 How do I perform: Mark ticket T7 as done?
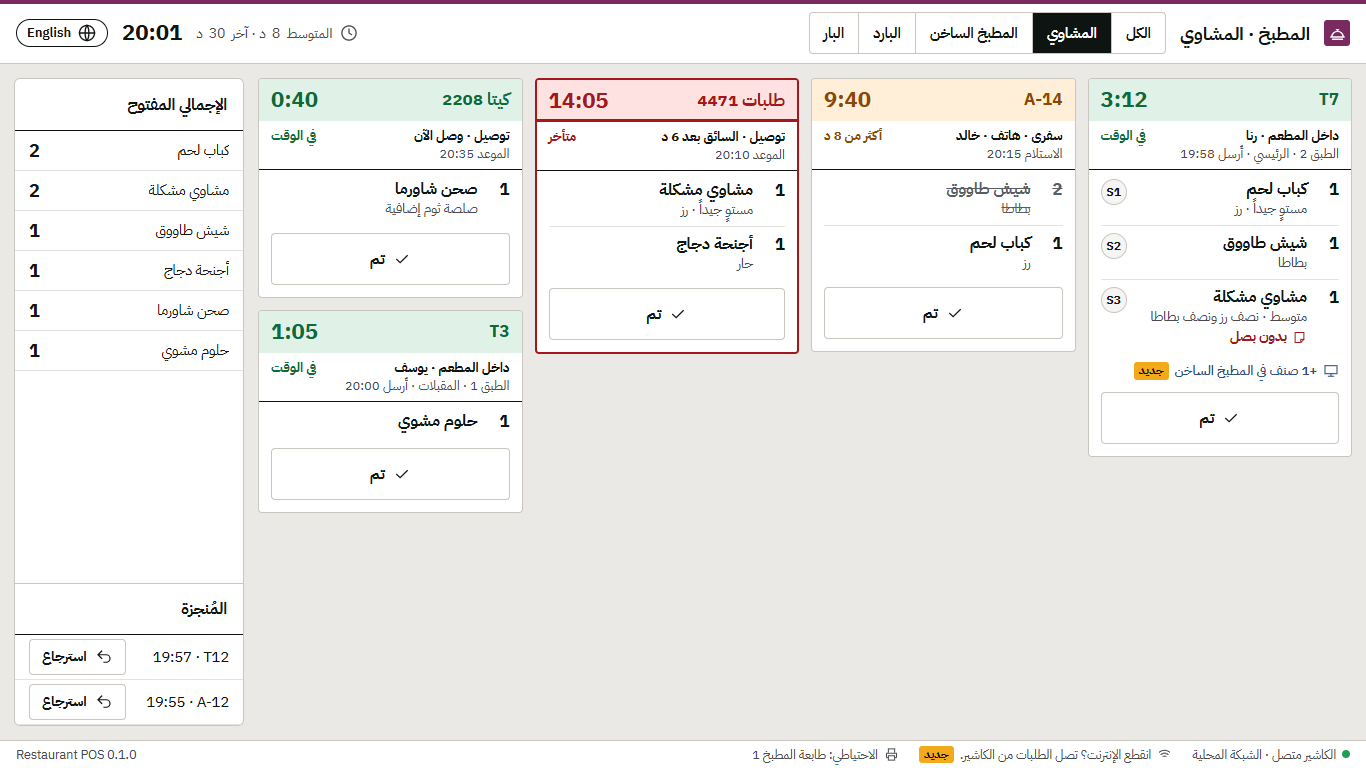pos(1219,418)
